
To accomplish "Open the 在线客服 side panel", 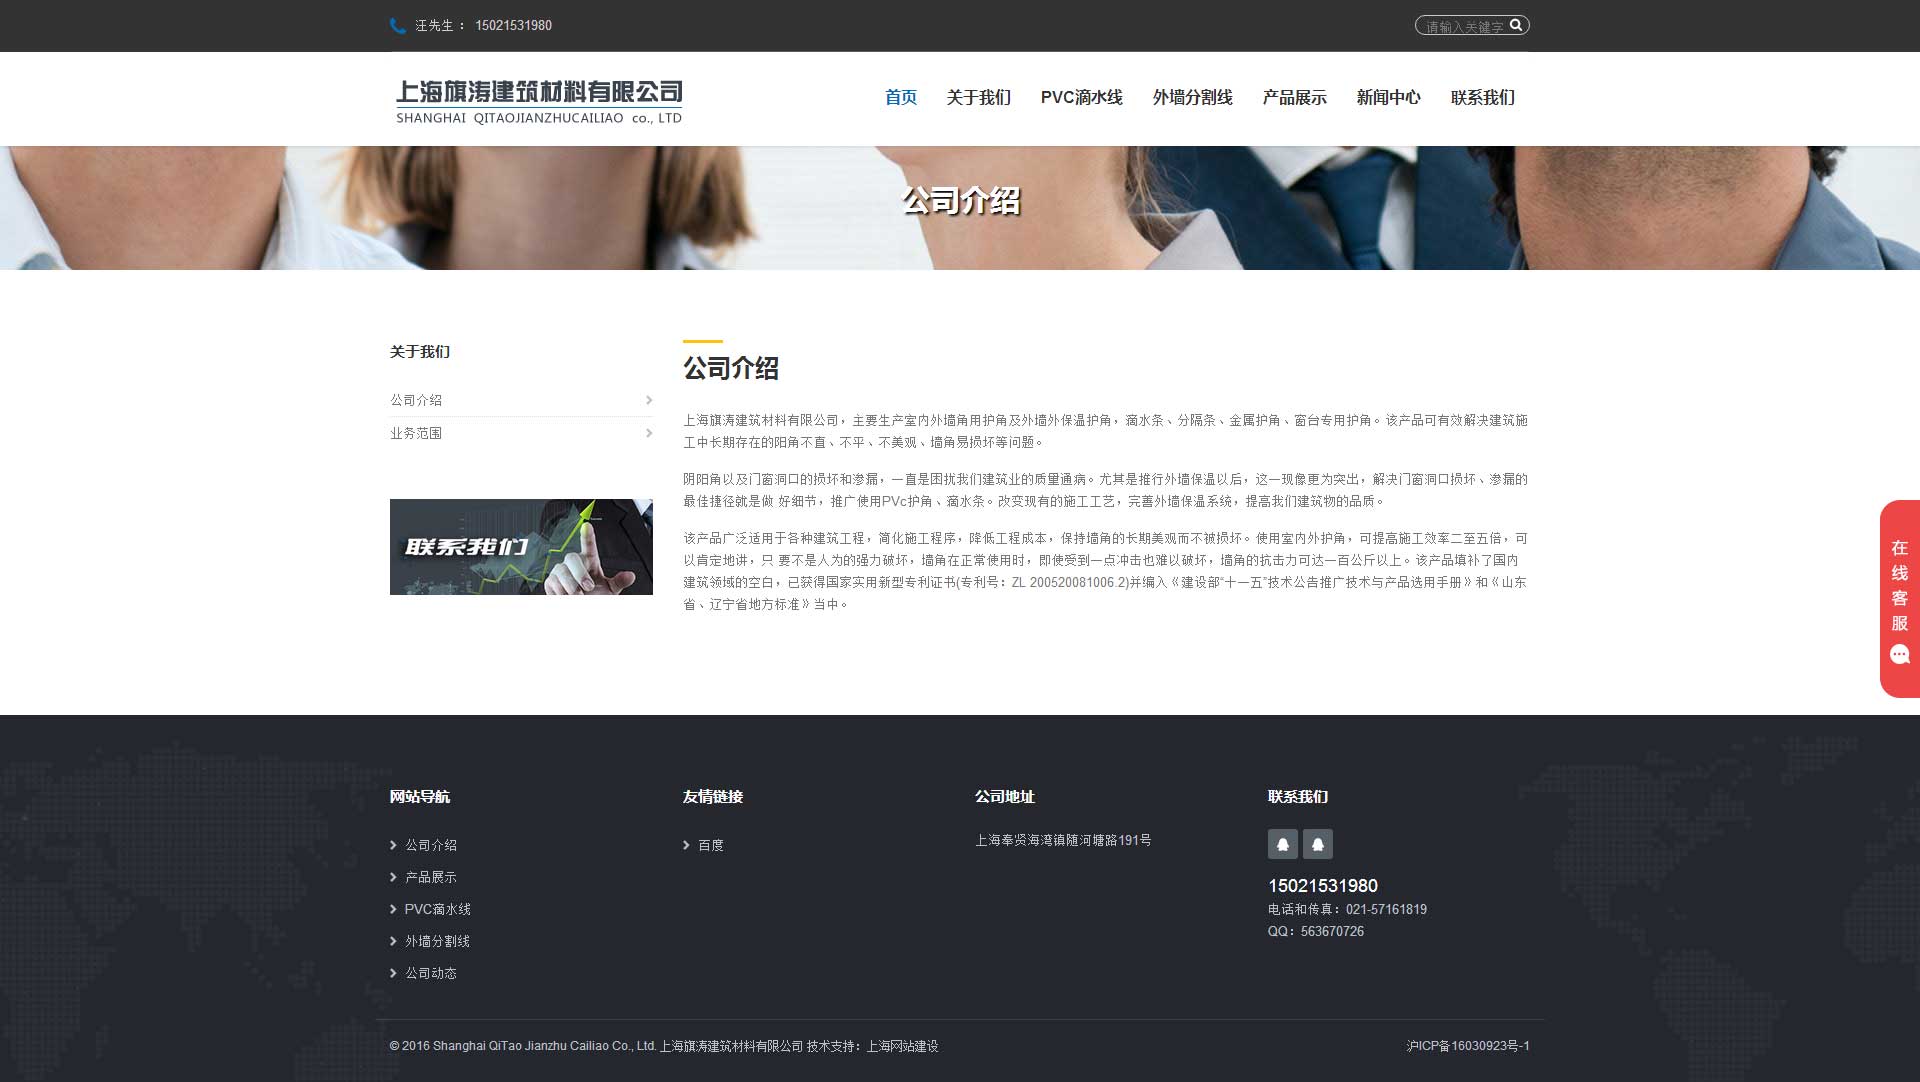I will pyautogui.click(x=1900, y=598).
